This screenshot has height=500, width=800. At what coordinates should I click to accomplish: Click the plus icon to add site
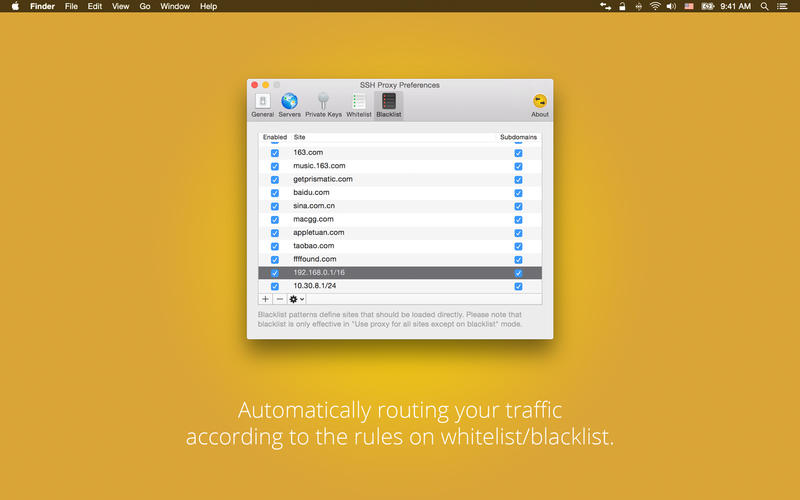click(265, 299)
